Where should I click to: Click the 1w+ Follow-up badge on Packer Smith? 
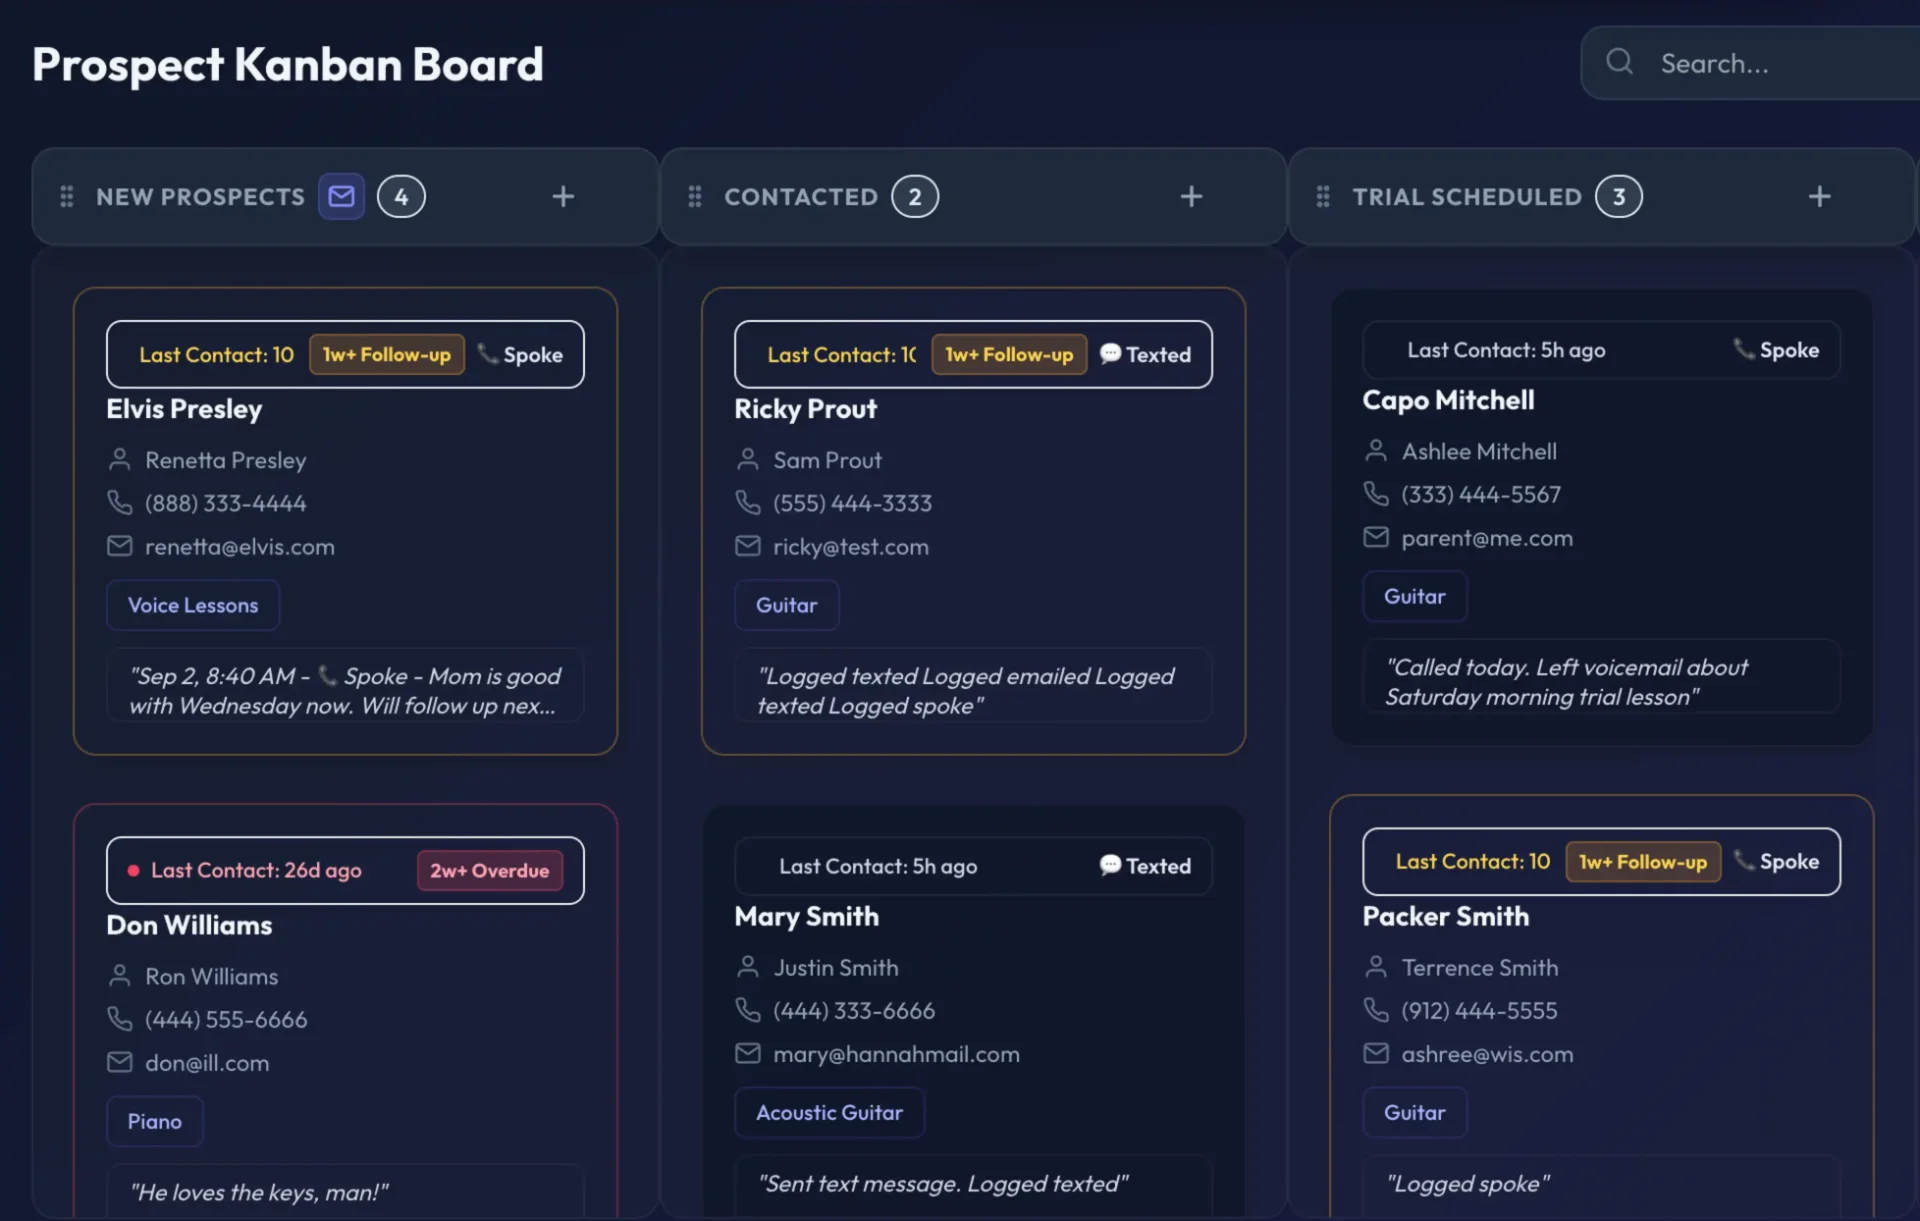click(1643, 861)
